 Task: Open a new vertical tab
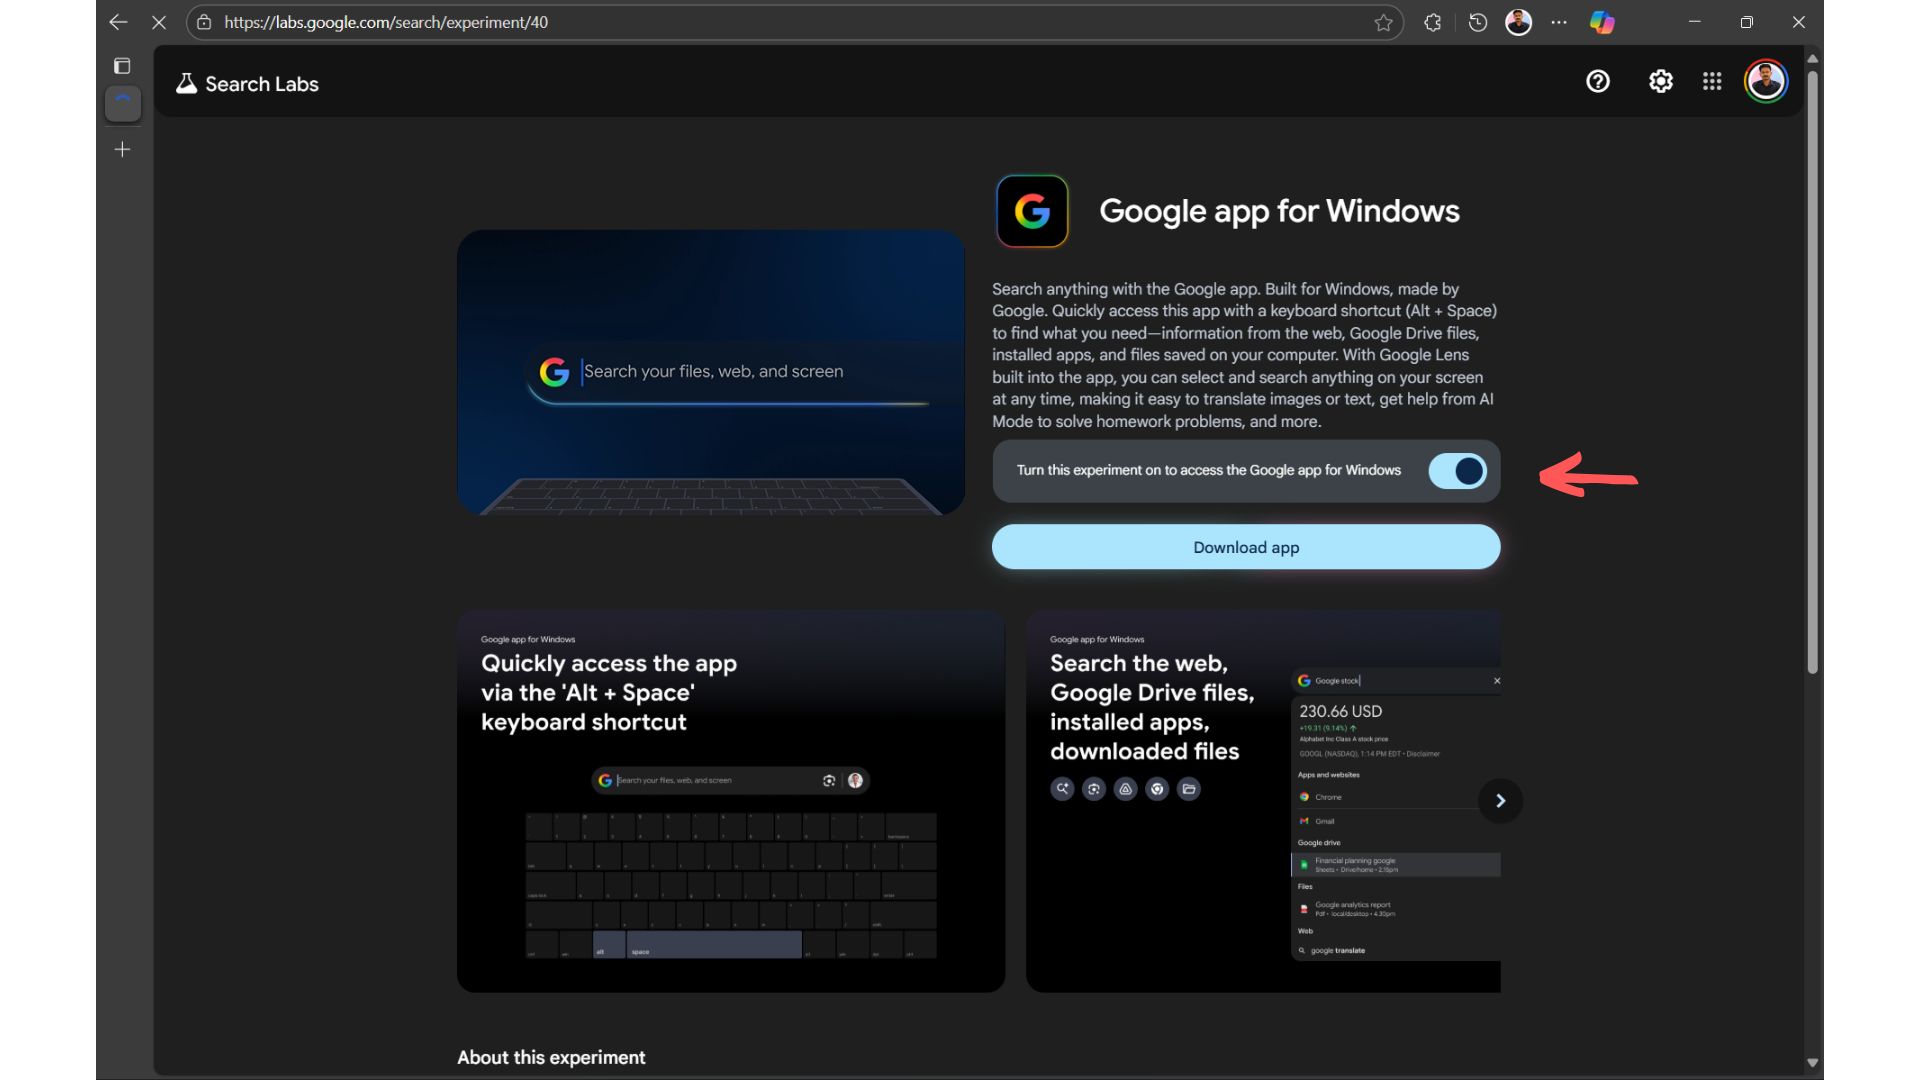point(122,150)
